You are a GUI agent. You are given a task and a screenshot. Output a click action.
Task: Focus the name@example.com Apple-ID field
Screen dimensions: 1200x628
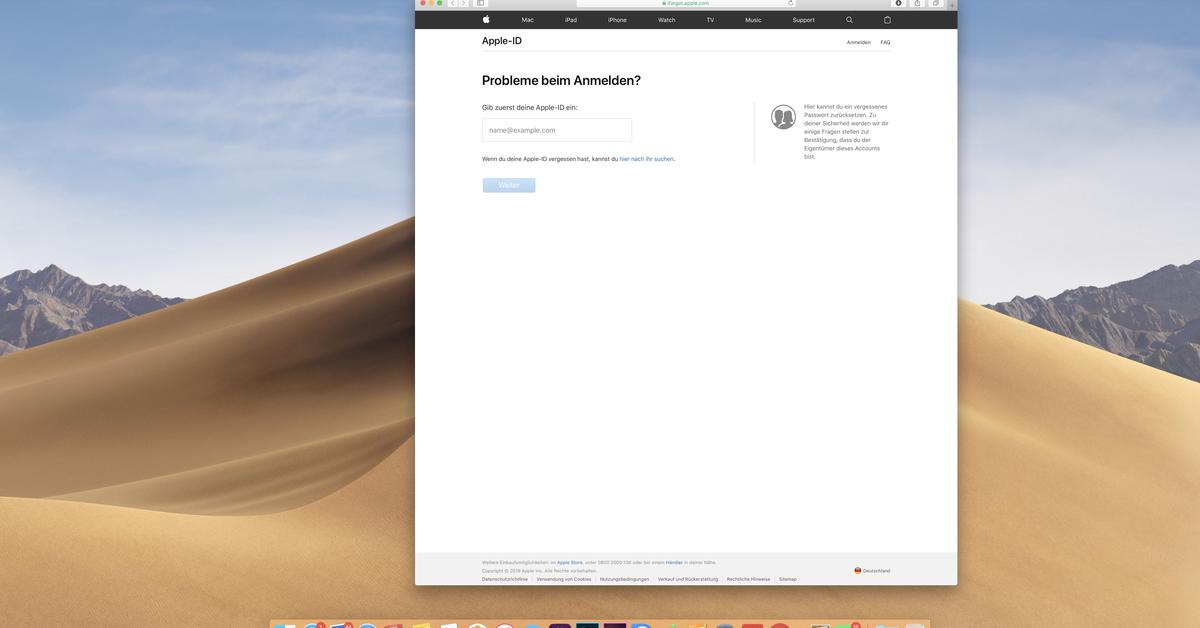pos(557,130)
